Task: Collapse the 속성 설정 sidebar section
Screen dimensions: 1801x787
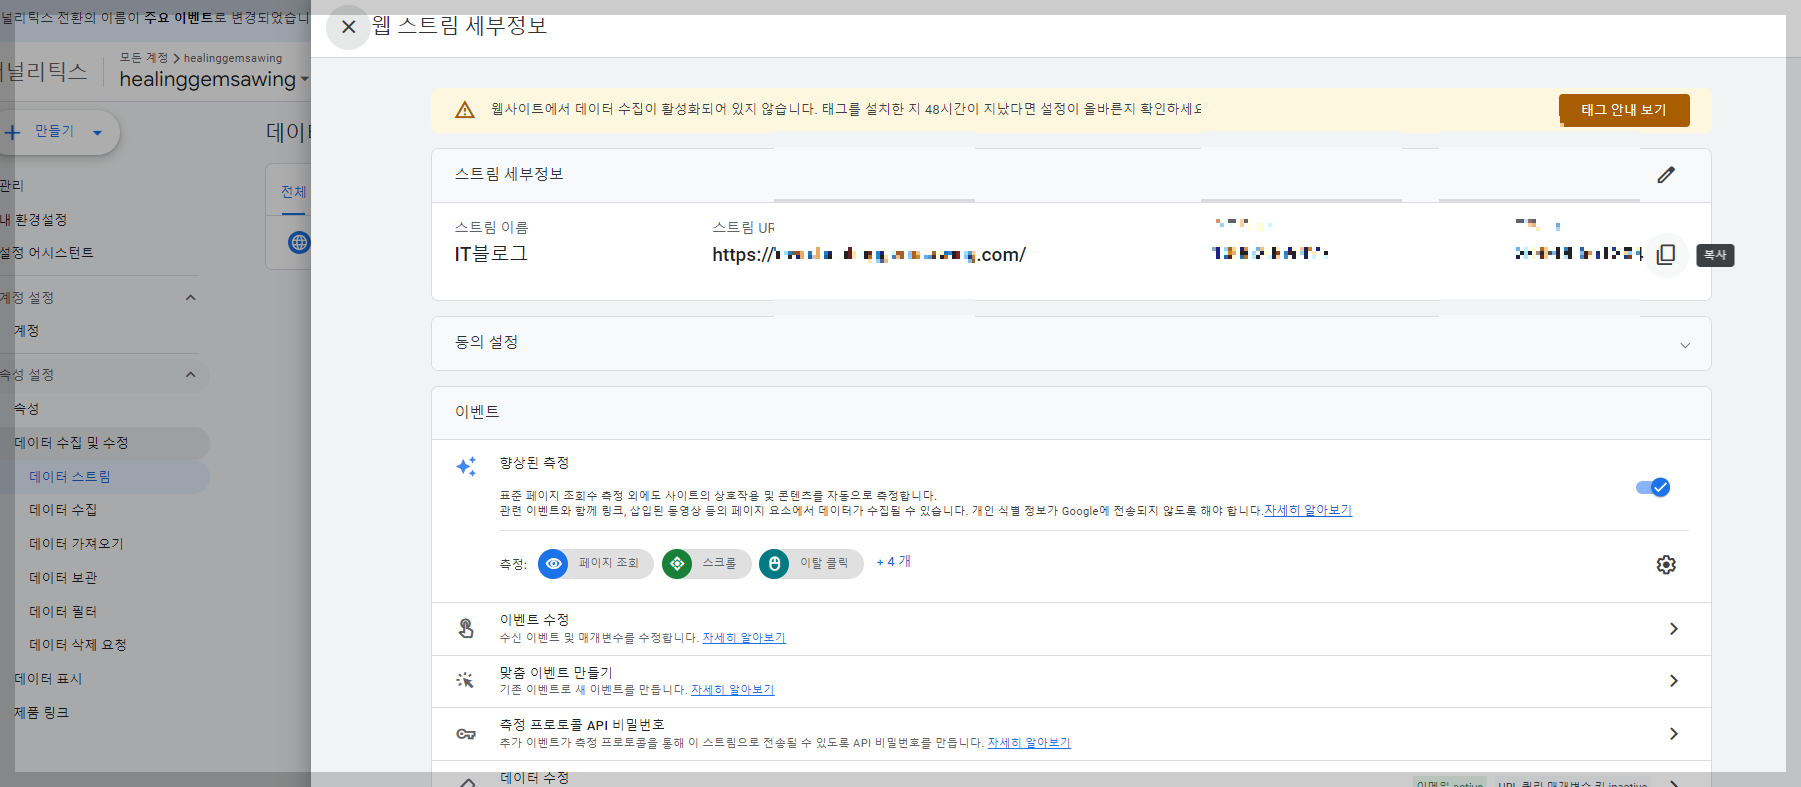Action: (x=190, y=375)
